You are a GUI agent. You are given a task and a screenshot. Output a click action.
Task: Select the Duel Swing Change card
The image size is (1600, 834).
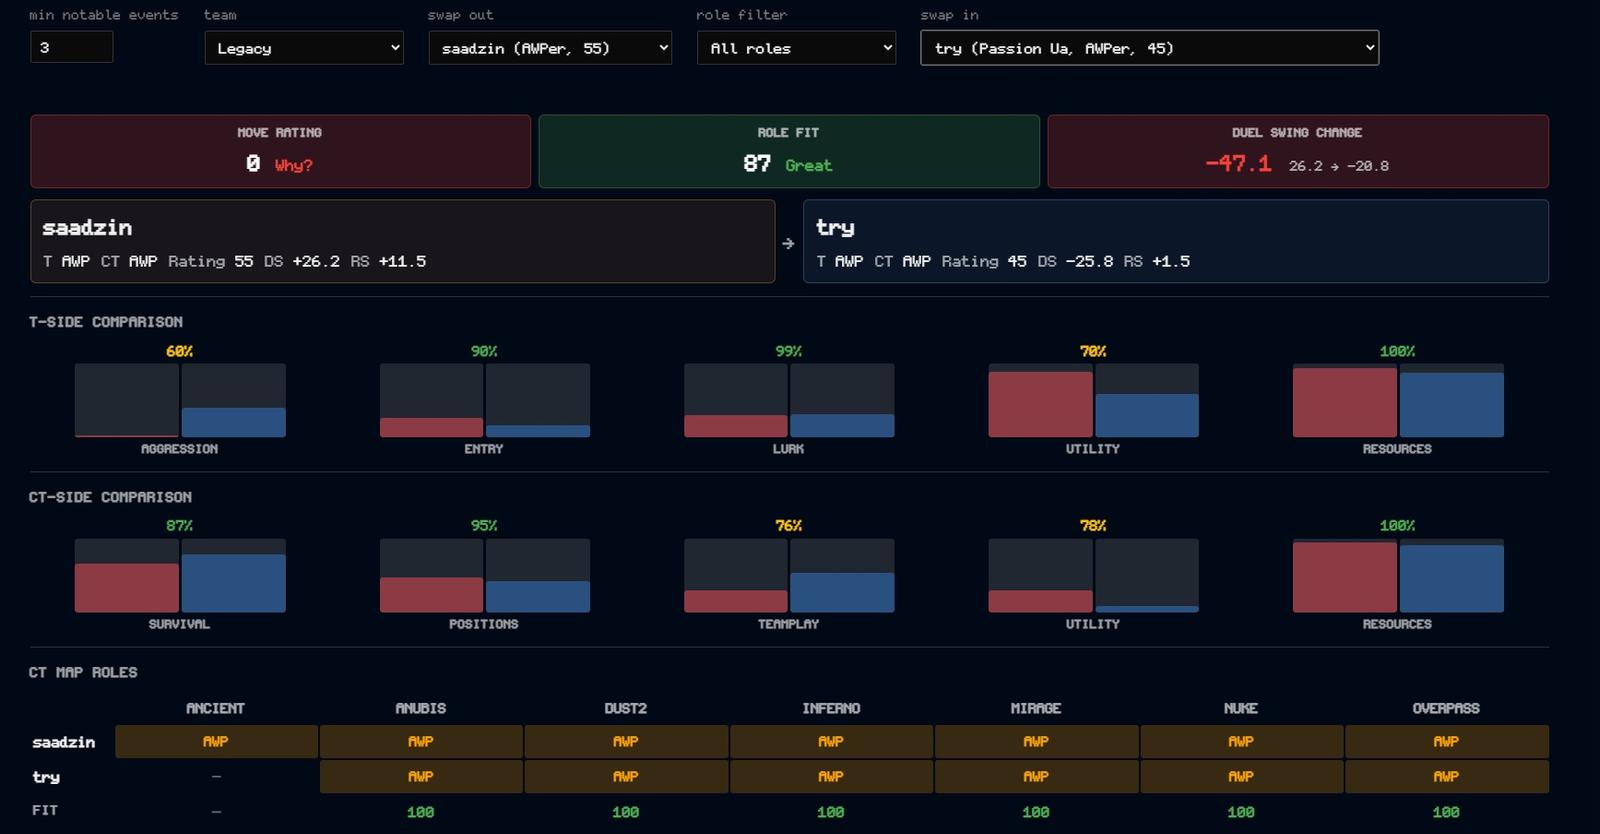[x=1298, y=151]
